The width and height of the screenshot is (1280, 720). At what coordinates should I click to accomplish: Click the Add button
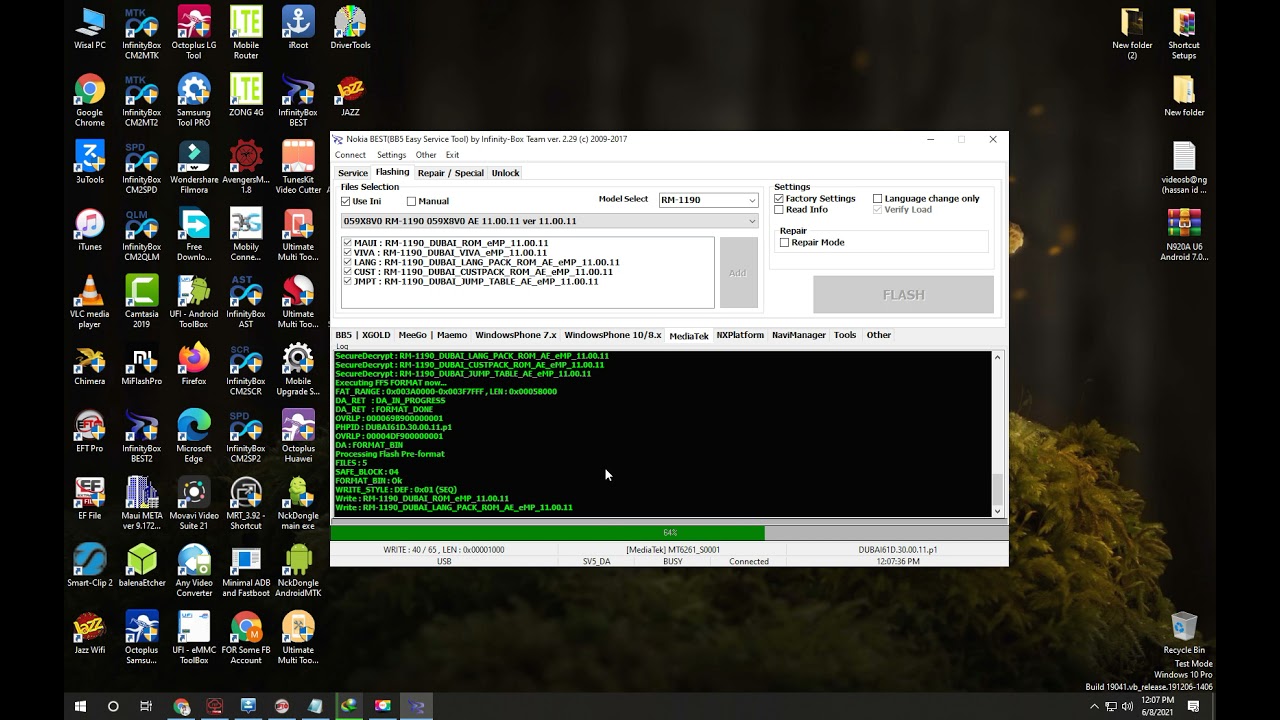pyautogui.click(x=738, y=272)
